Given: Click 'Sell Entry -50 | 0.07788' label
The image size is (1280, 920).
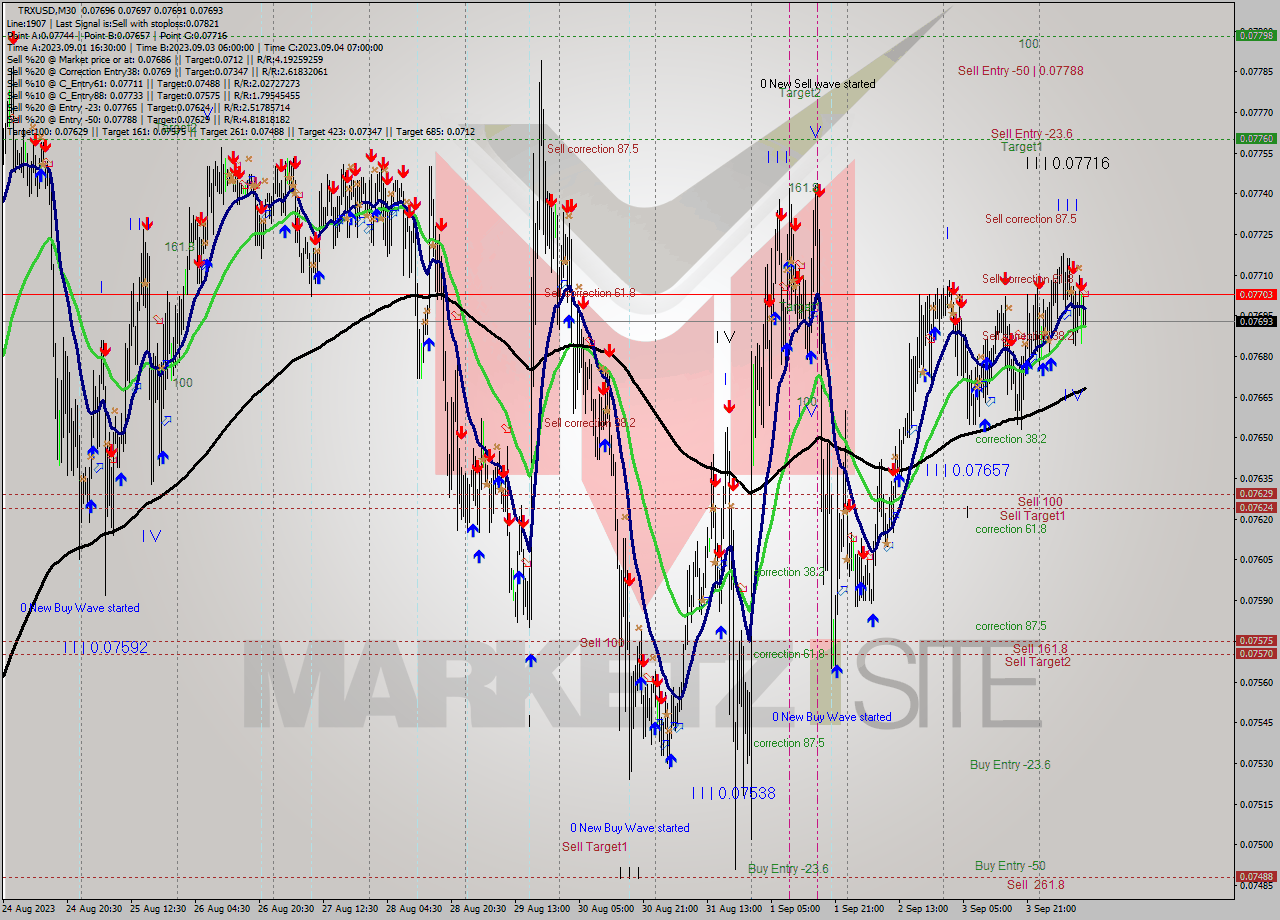Looking at the screenshot, I should 1020,70.
